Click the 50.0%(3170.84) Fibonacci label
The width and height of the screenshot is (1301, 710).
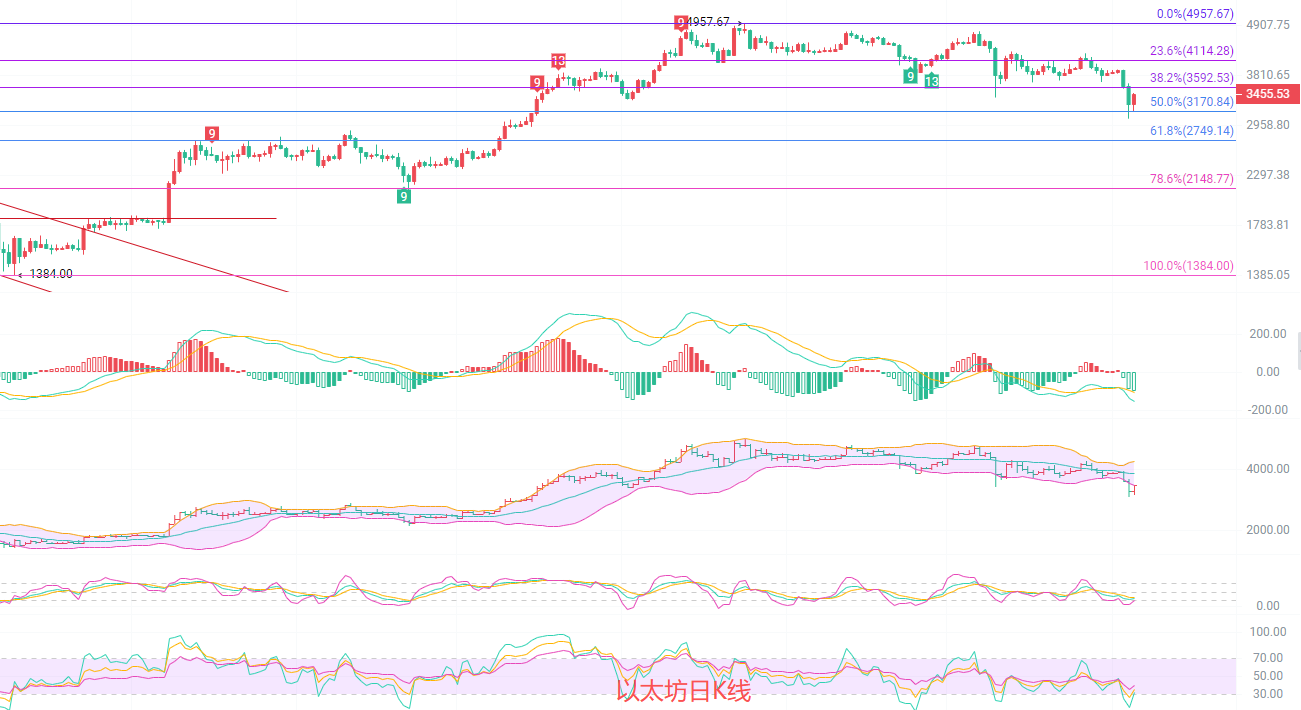click(x=1191, y=102)
